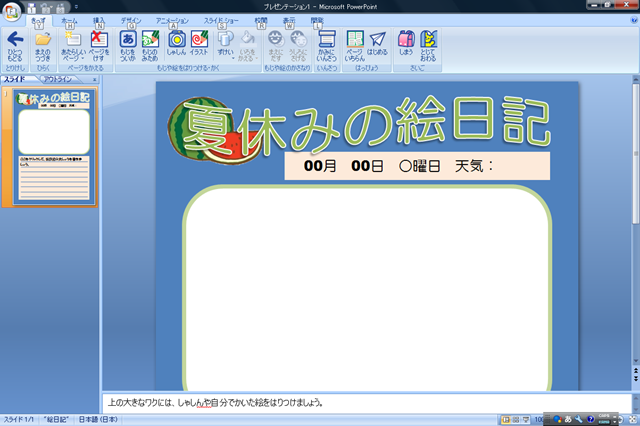The height and width of the screenshot is (426, 640).
Task: Open the 表示 ribbon tab
Action: [x=289, y=20]
